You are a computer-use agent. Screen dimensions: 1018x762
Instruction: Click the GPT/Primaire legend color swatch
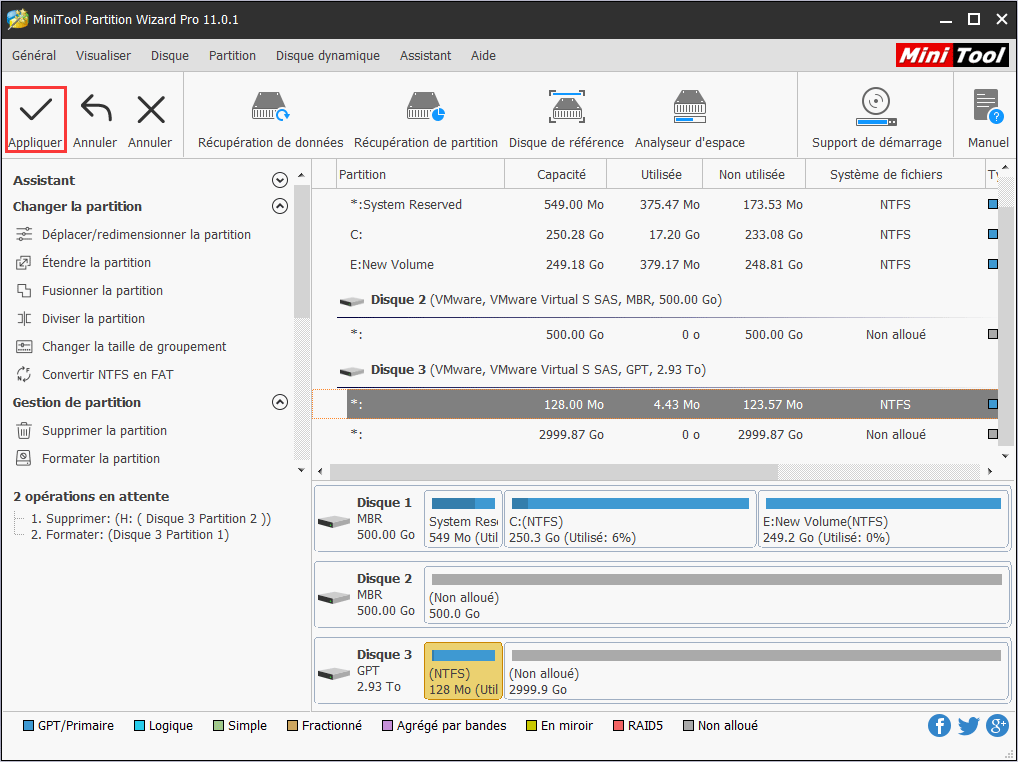point(28,726)
